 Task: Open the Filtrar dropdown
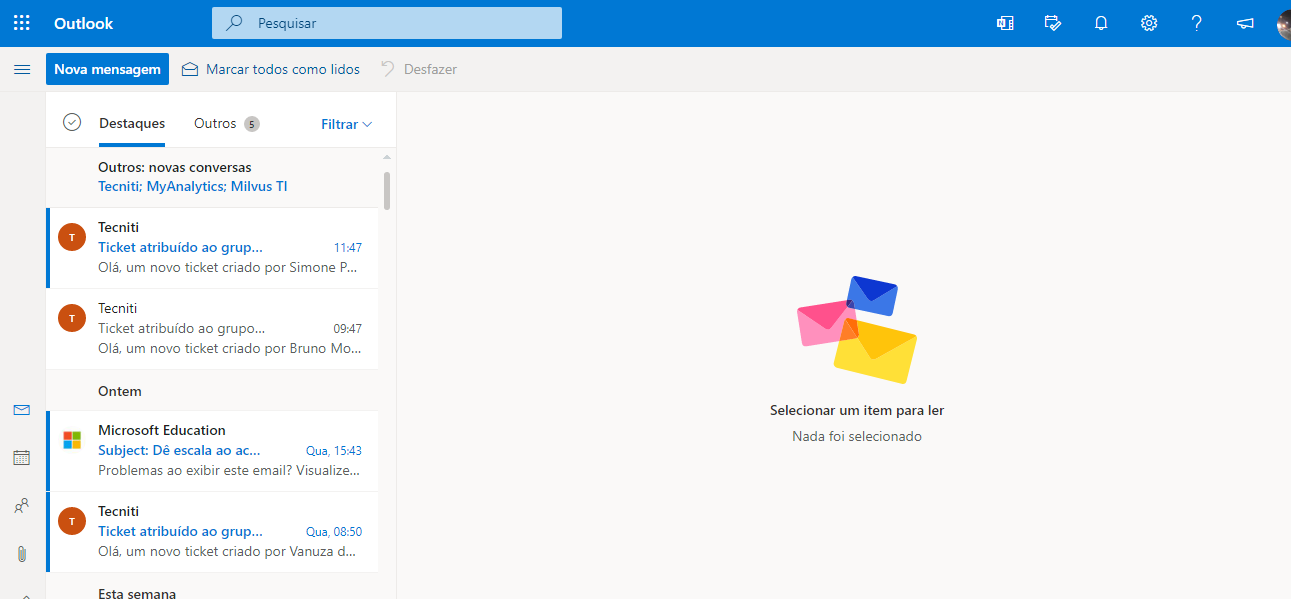345,123
